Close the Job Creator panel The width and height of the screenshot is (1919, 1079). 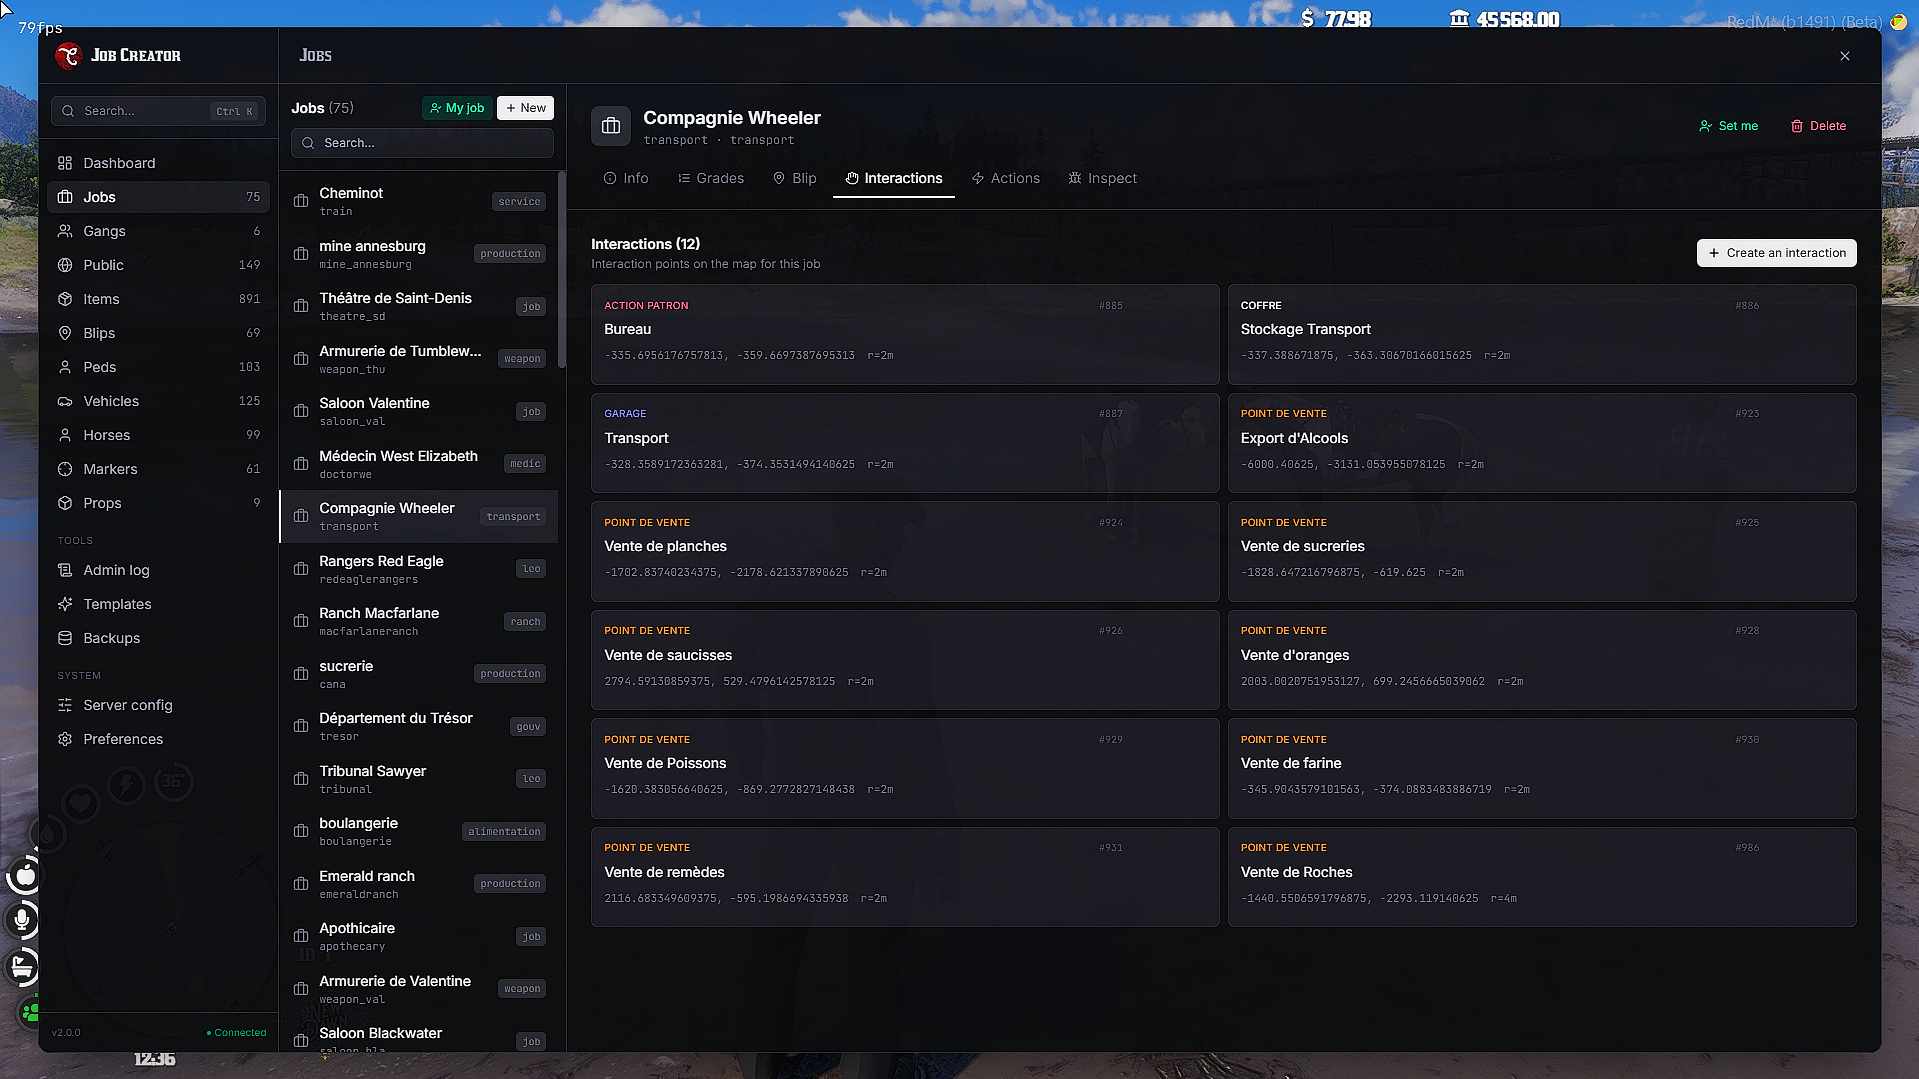[1845, 56]
